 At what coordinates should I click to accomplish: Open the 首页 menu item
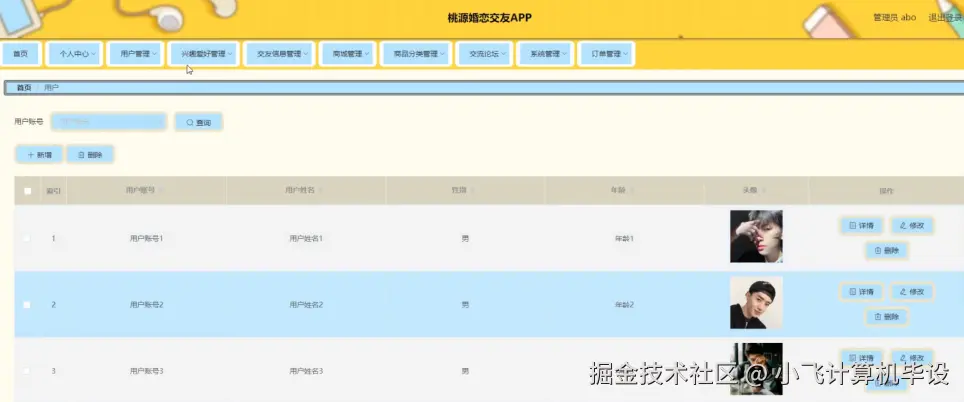[20, 54]
